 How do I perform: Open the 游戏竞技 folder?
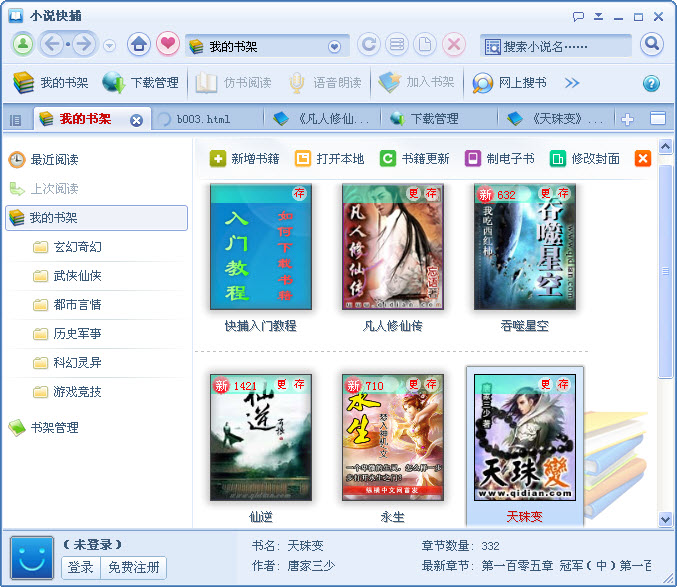(x=67, y=392)
